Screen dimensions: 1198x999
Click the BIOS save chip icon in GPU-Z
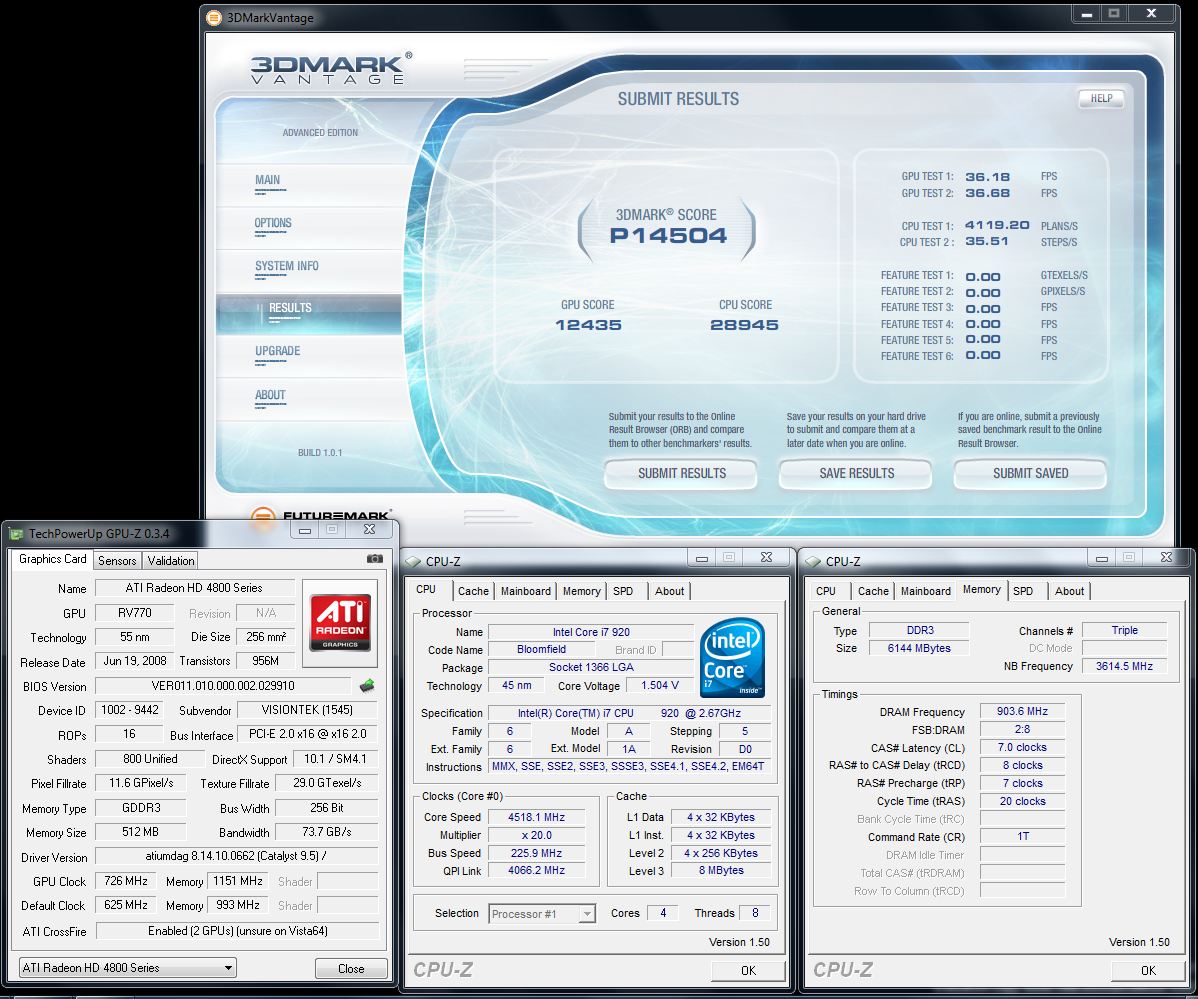[x=367, y=686]
